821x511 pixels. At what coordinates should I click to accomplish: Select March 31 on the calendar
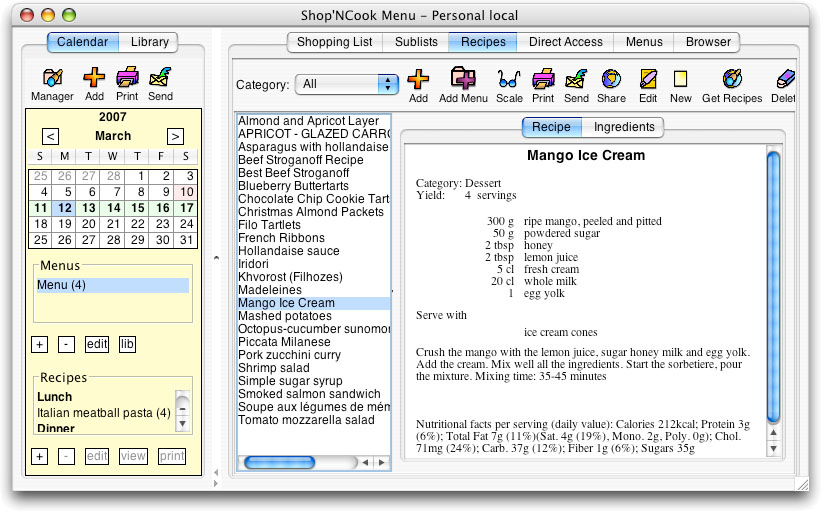[186, 240]
